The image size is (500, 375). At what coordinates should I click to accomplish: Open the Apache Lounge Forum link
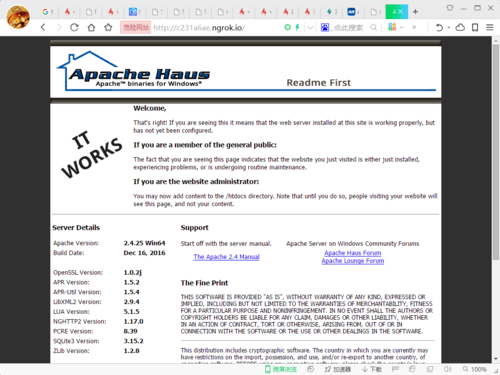[x=353, y=261]
